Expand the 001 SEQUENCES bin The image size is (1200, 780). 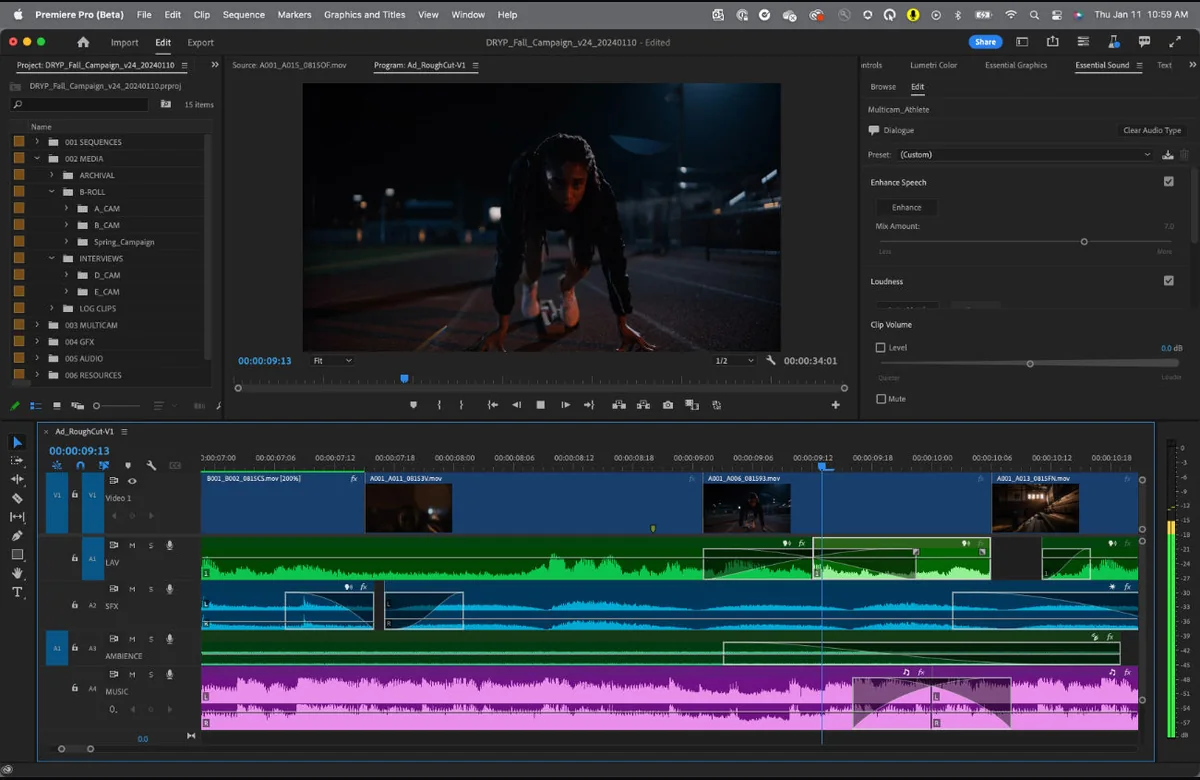[x=37, y=142]
